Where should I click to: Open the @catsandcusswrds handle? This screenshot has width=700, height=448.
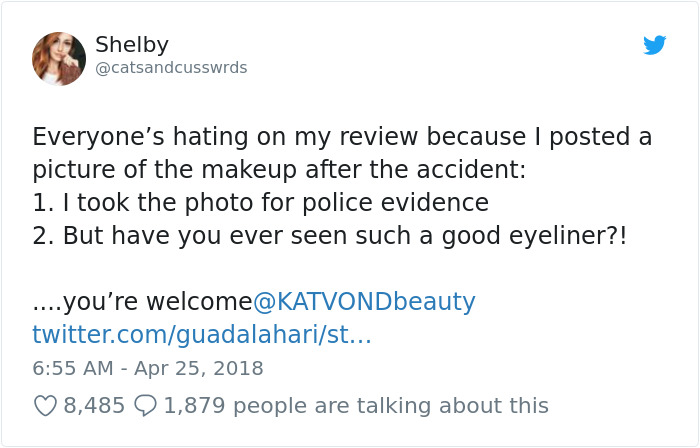(x=171, y=68)
